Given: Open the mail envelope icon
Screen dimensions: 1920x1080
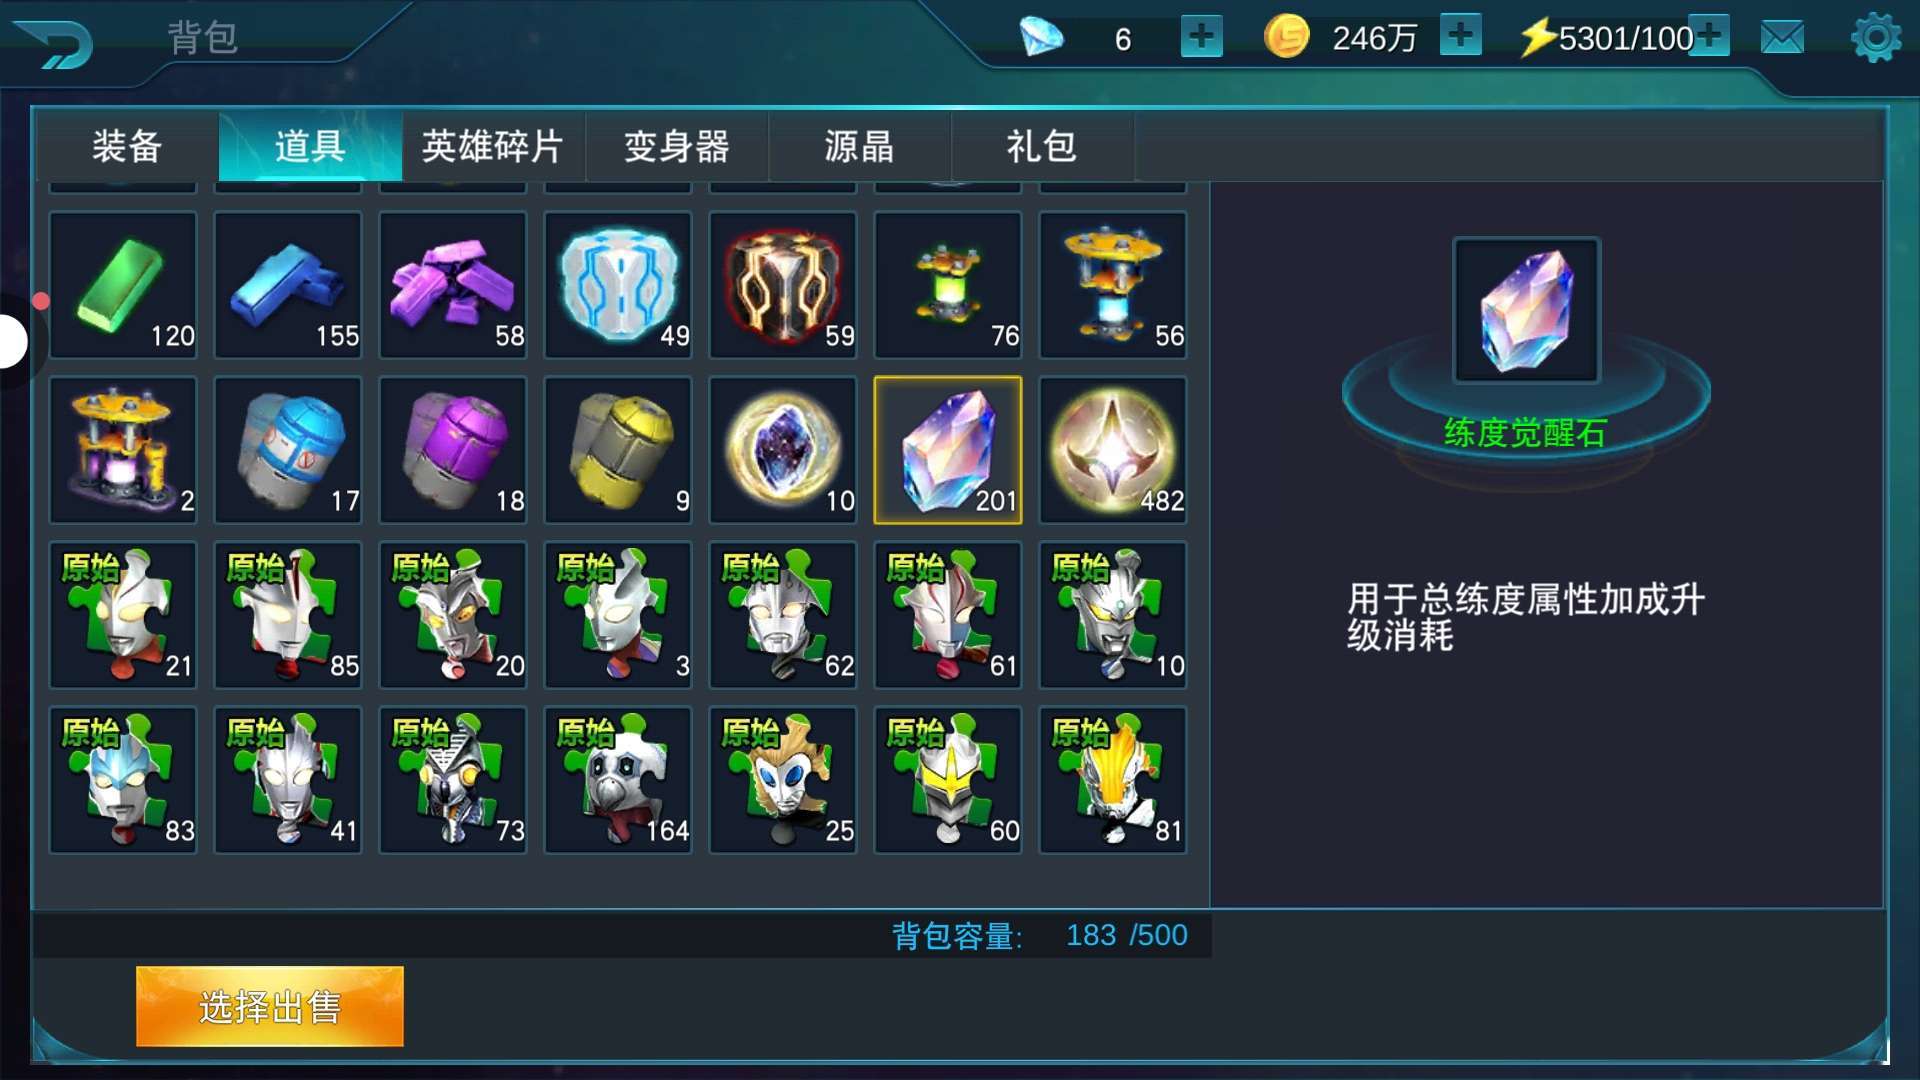Looking at the screenshot, I should click(1782, 38).
